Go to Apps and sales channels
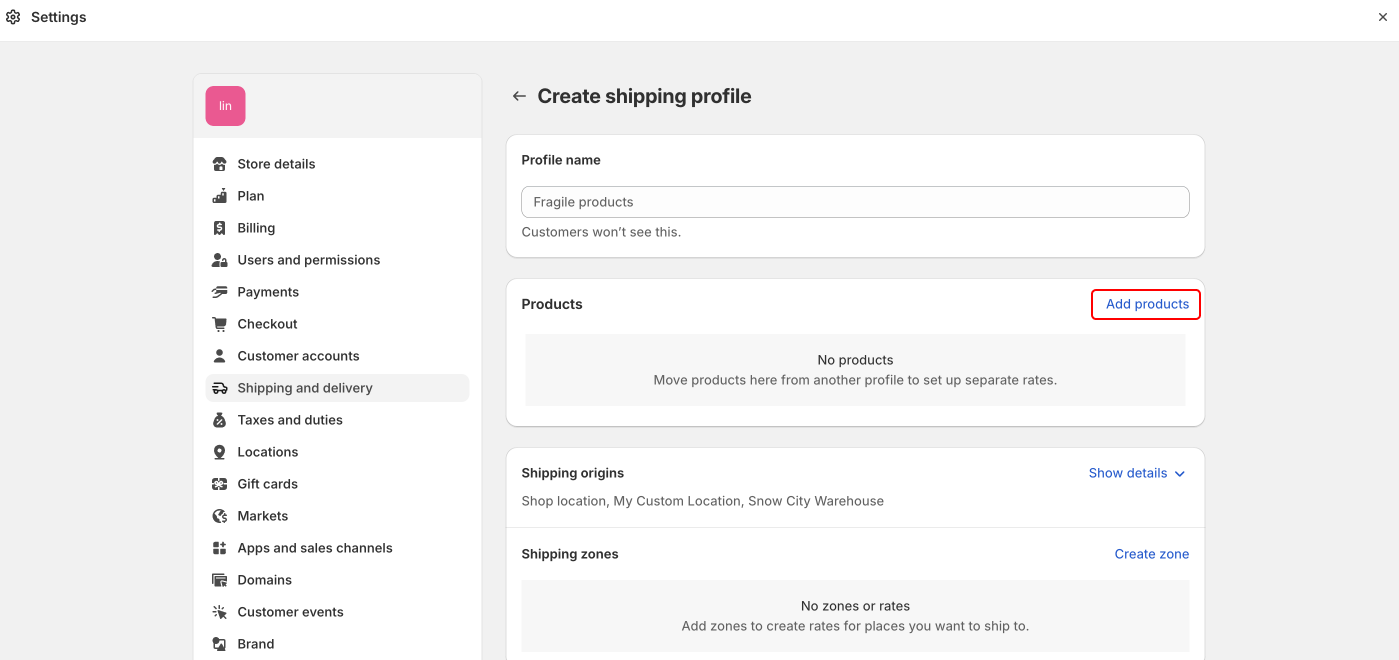This screenshot has width=1399, height=660. click(x=337, y=548)
